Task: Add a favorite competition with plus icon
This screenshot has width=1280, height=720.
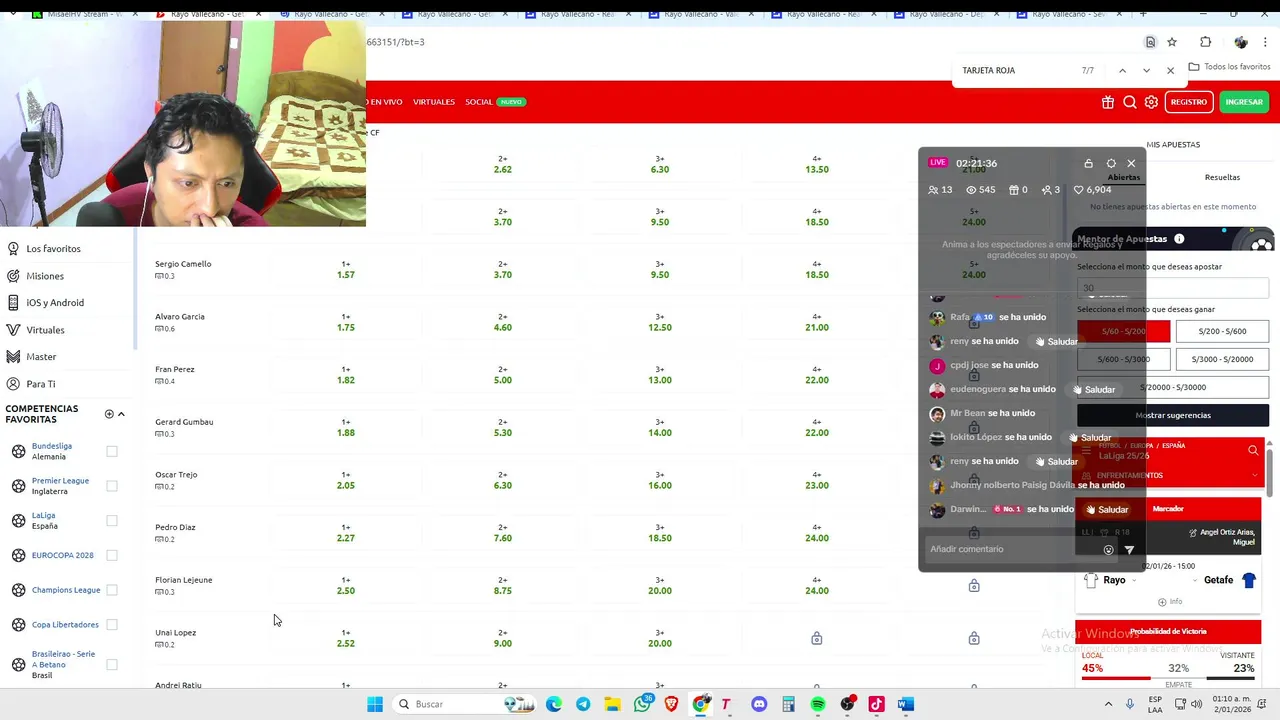Action: [x=109, y=414]
